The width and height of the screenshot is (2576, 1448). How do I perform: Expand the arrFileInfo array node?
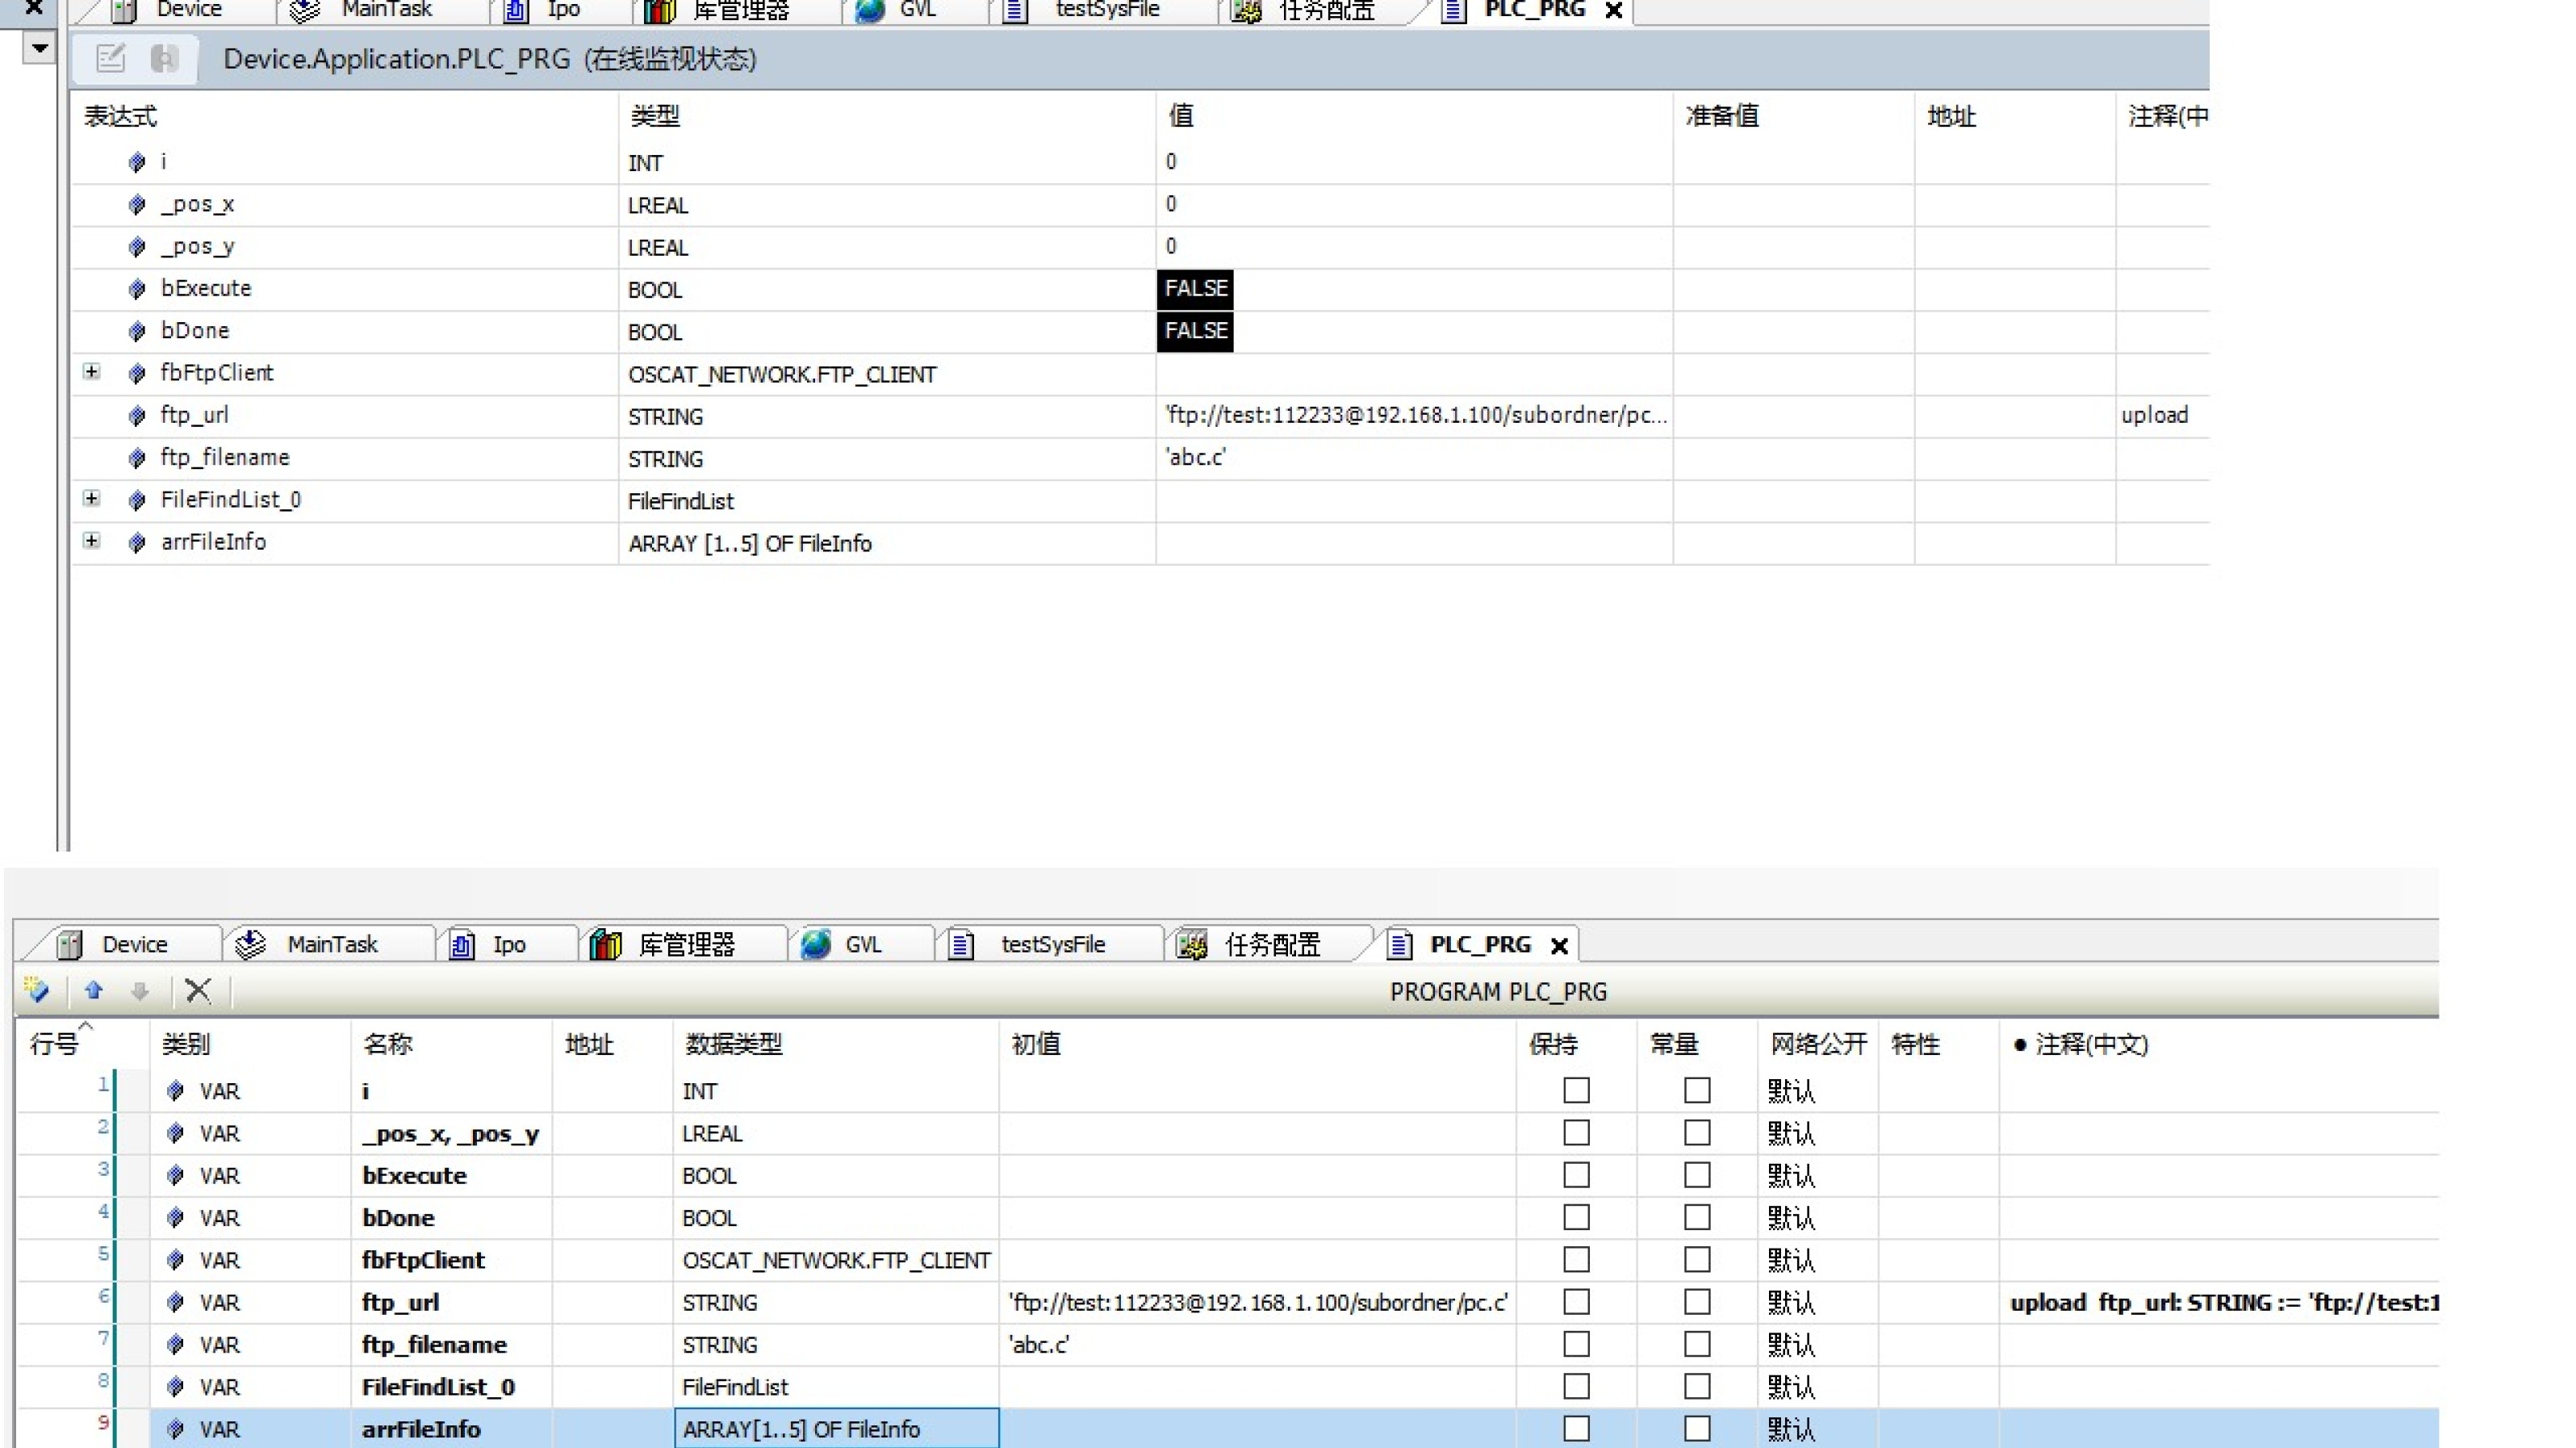tap(91, 541)
